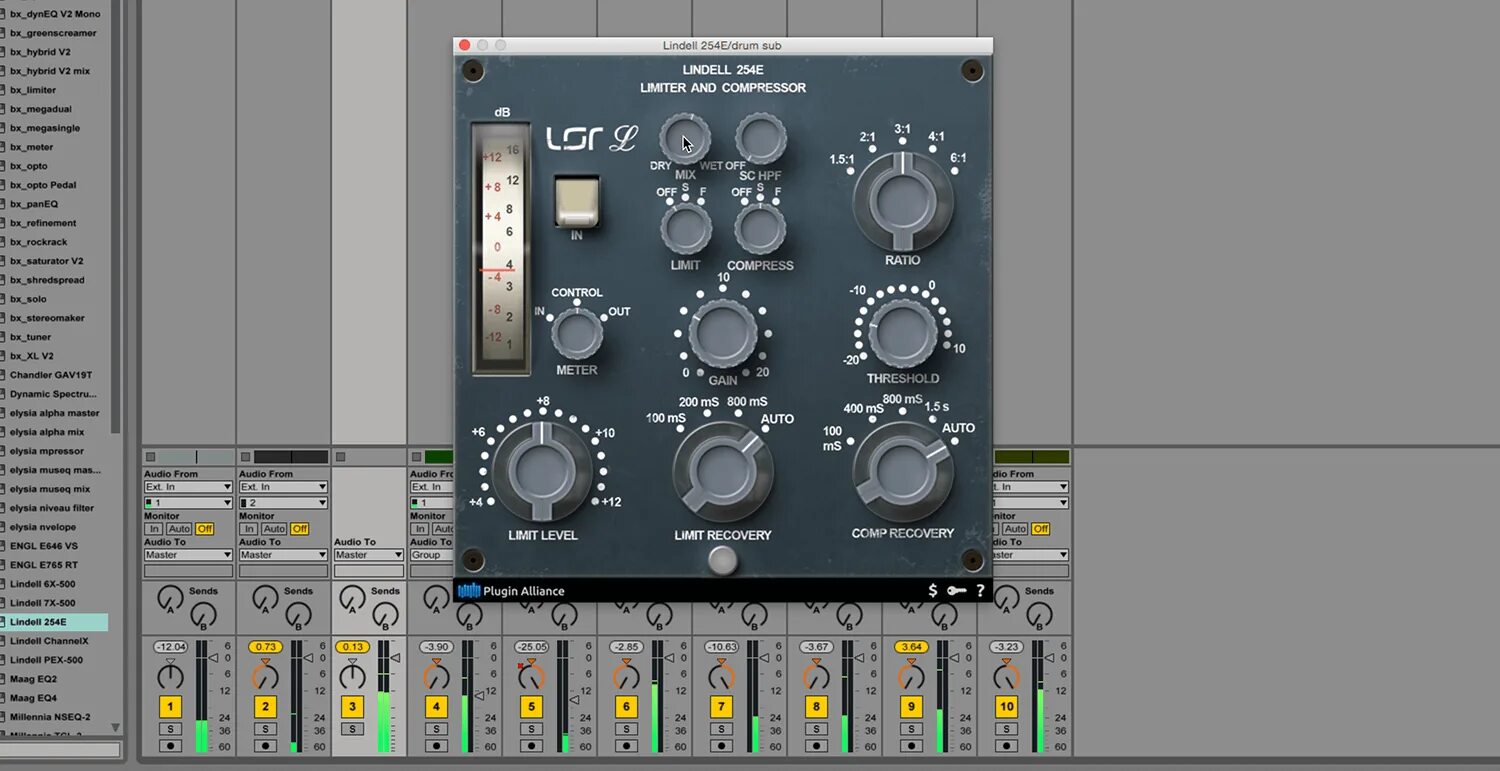Viewport: 1500px width, 771px height.
Task: Toggle track 1 activator button
Action: 170,707
